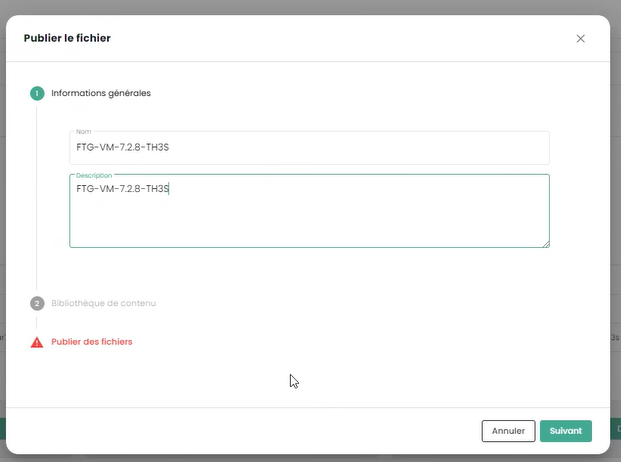Click the Publier le fichier dialog title
Screen dimensions: 621x462
67,38
